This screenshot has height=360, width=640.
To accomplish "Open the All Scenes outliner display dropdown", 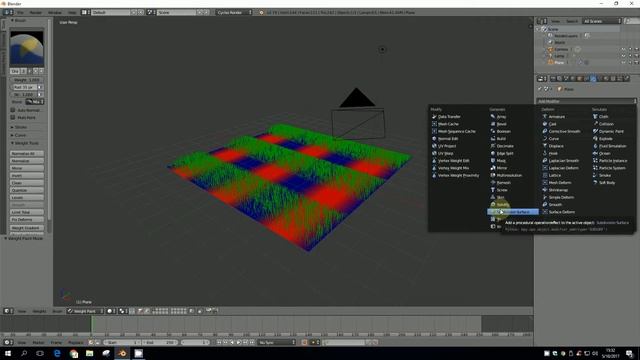I will [602, 21].
